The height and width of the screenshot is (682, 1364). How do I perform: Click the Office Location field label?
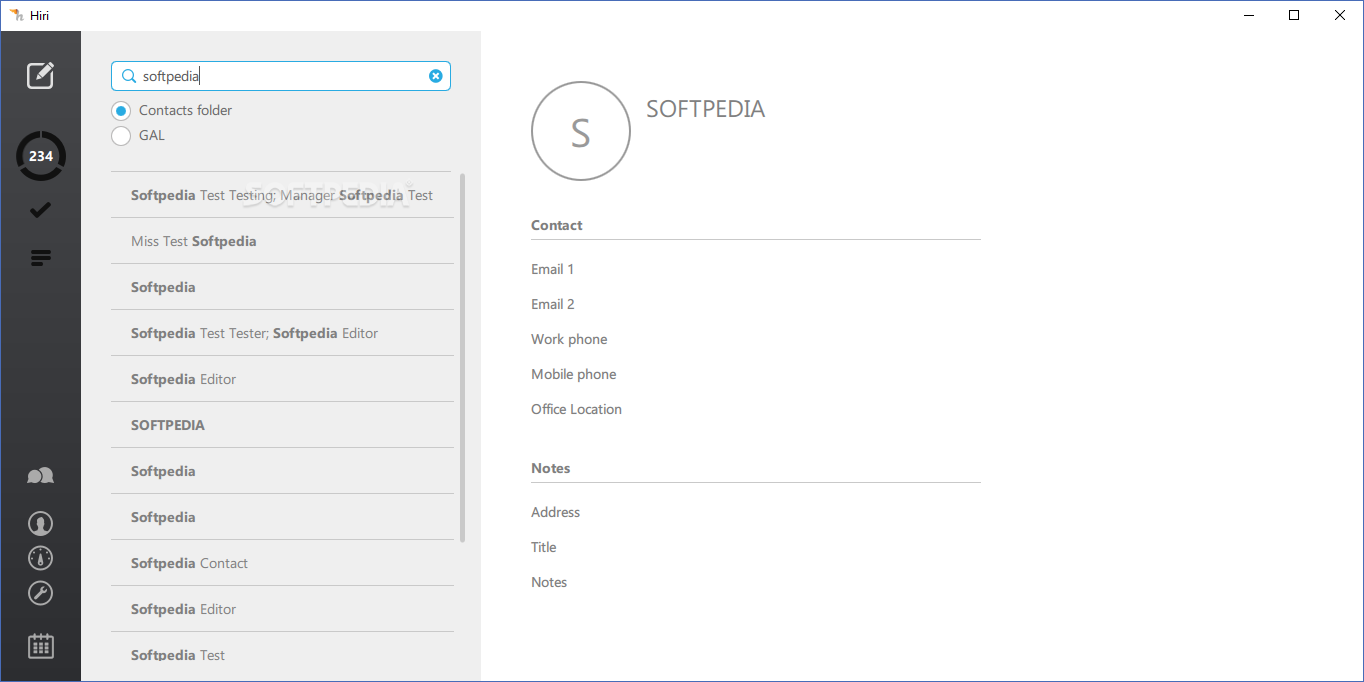(x=576, y=409)
